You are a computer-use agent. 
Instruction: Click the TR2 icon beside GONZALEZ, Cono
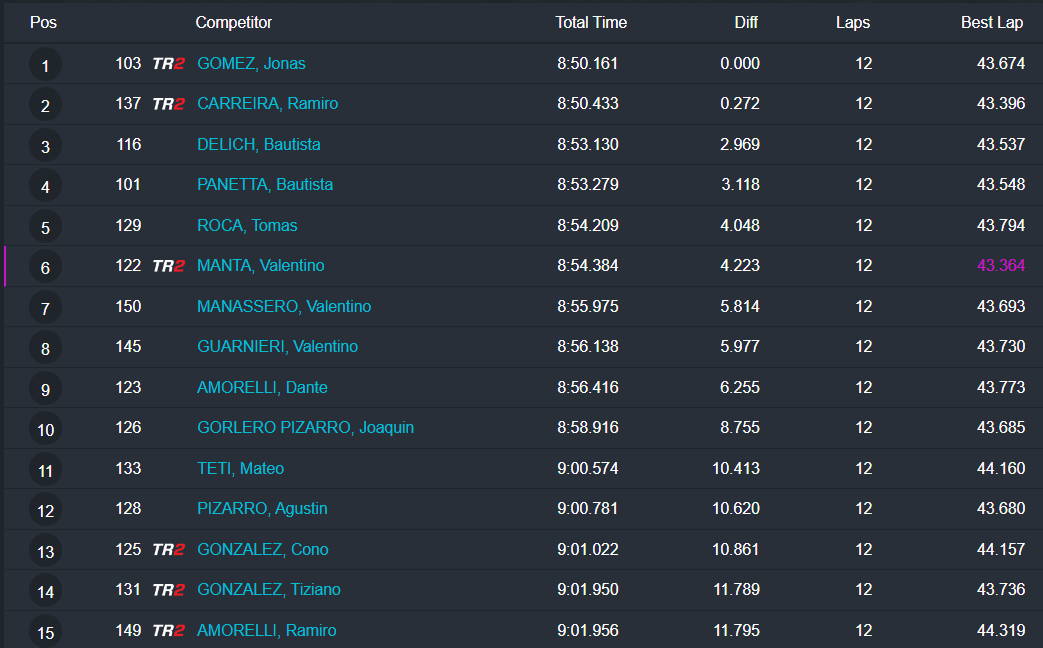point(168,550)
